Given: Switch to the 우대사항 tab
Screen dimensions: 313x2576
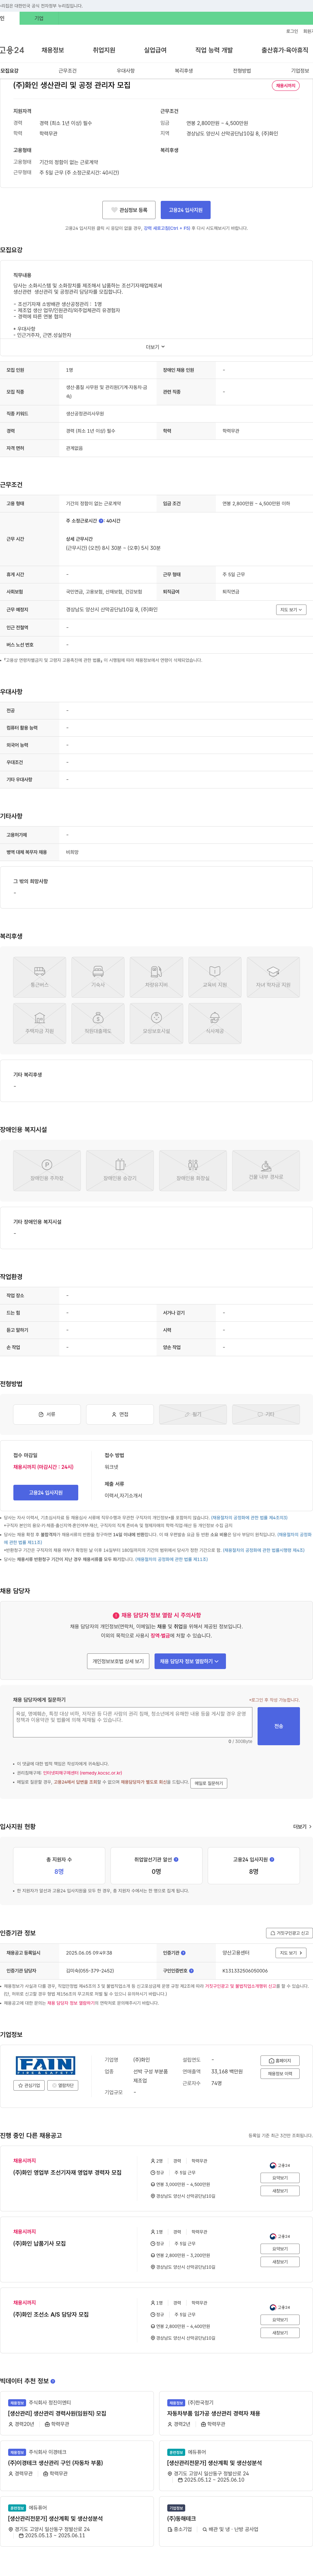Looking at the screenshot, I should click(125, 71).
